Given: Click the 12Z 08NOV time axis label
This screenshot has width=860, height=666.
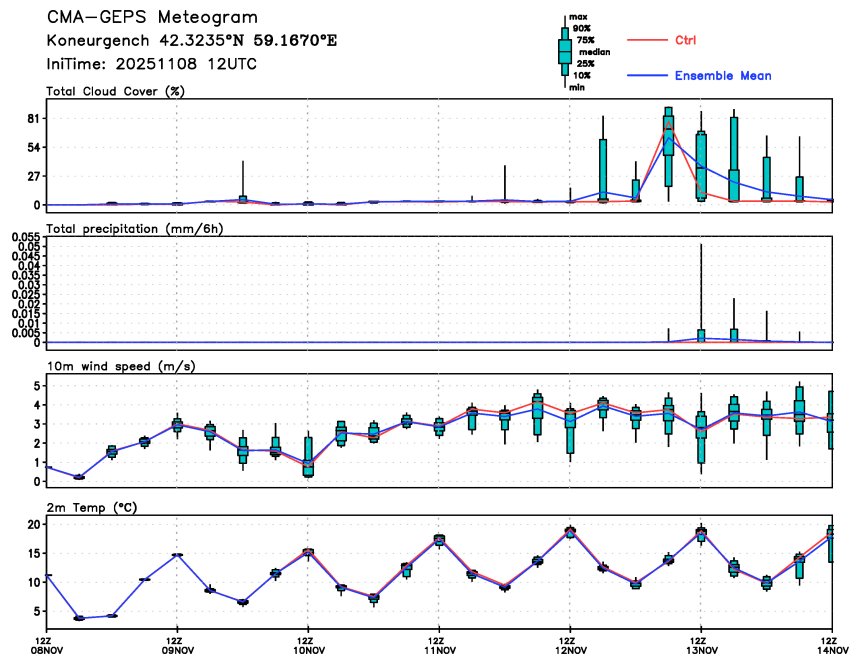Looking at the screenshot, I should [x=47, y=645].
